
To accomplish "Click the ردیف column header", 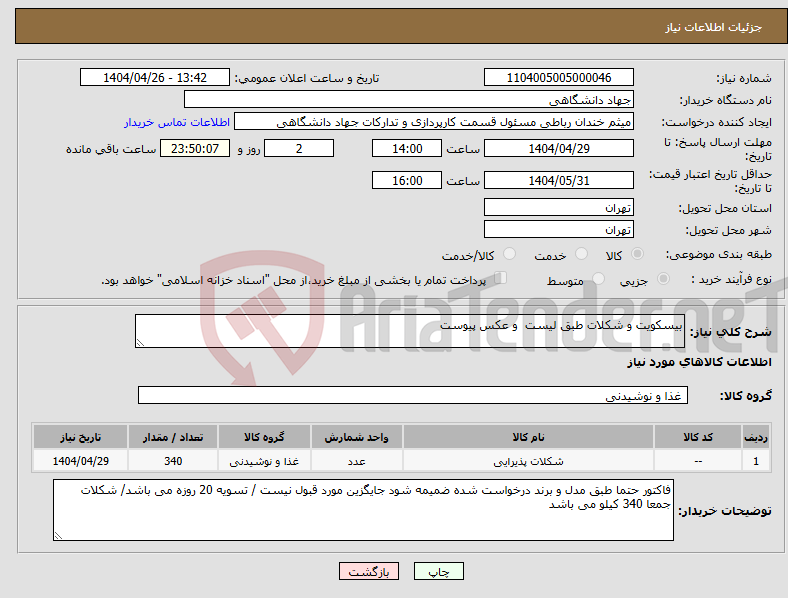I will click(x=756, y=437).
